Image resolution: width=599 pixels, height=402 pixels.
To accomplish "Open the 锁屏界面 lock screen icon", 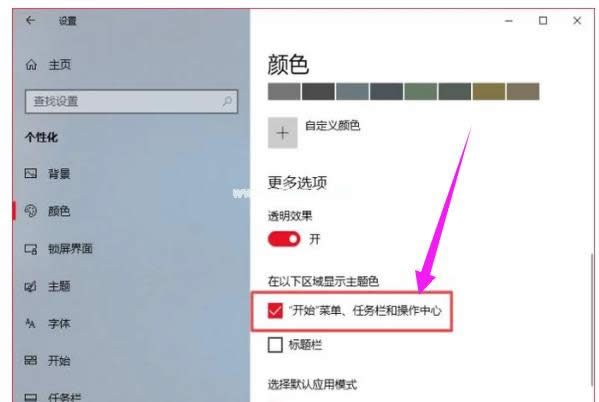I will coord(31,249).
